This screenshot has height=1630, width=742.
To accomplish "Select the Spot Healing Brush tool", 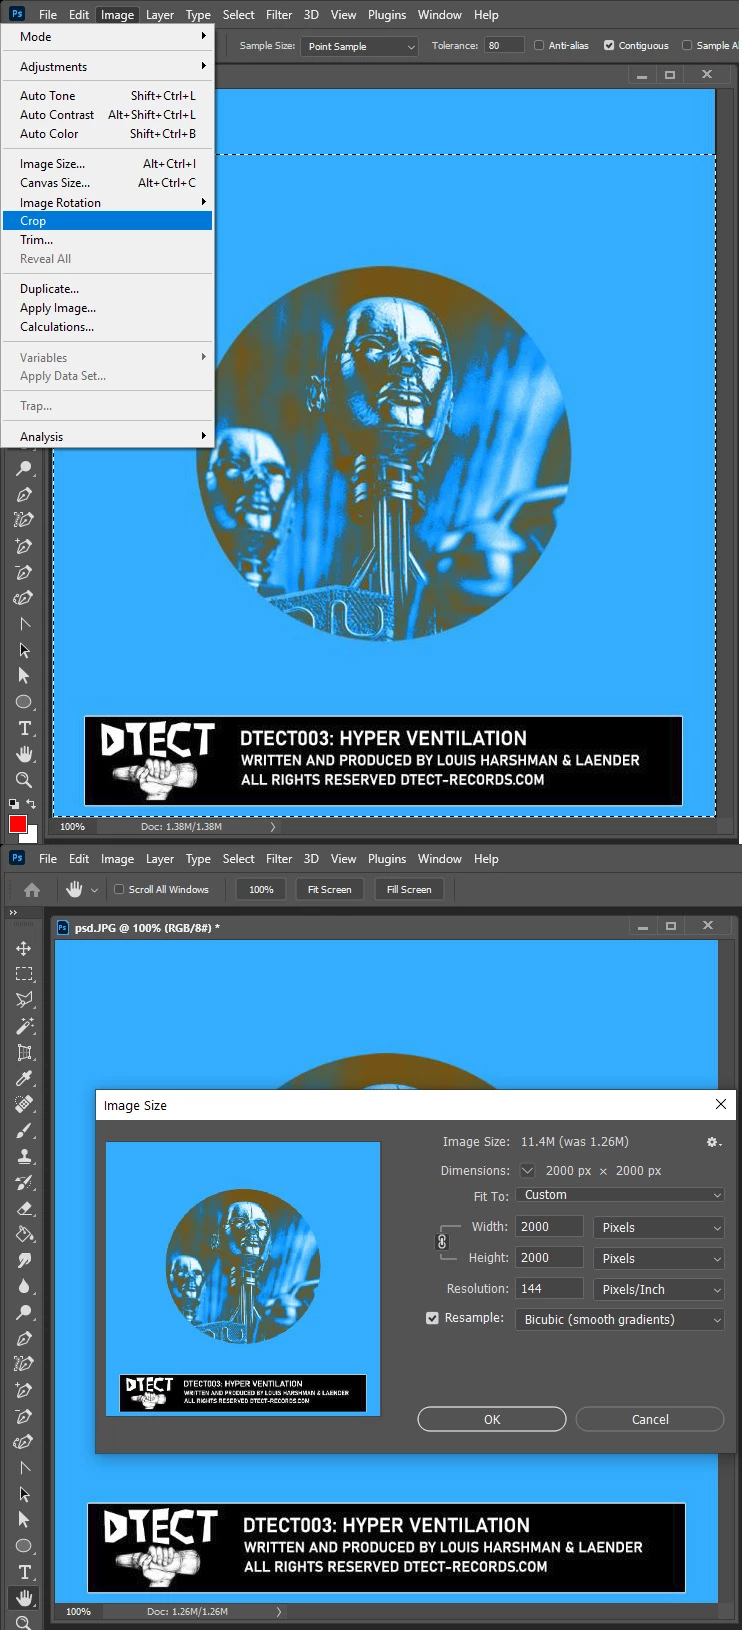I will (24, 1104).
